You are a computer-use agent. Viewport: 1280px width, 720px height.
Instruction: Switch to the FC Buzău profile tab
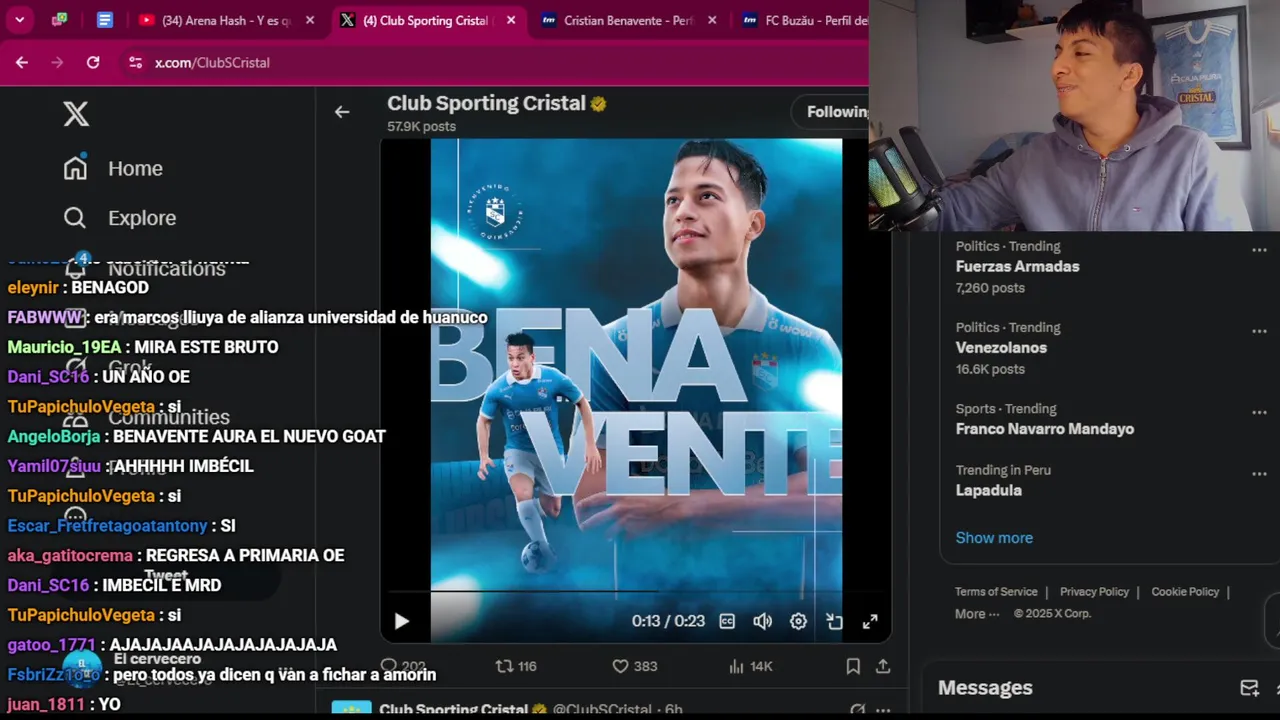(805, 20)
